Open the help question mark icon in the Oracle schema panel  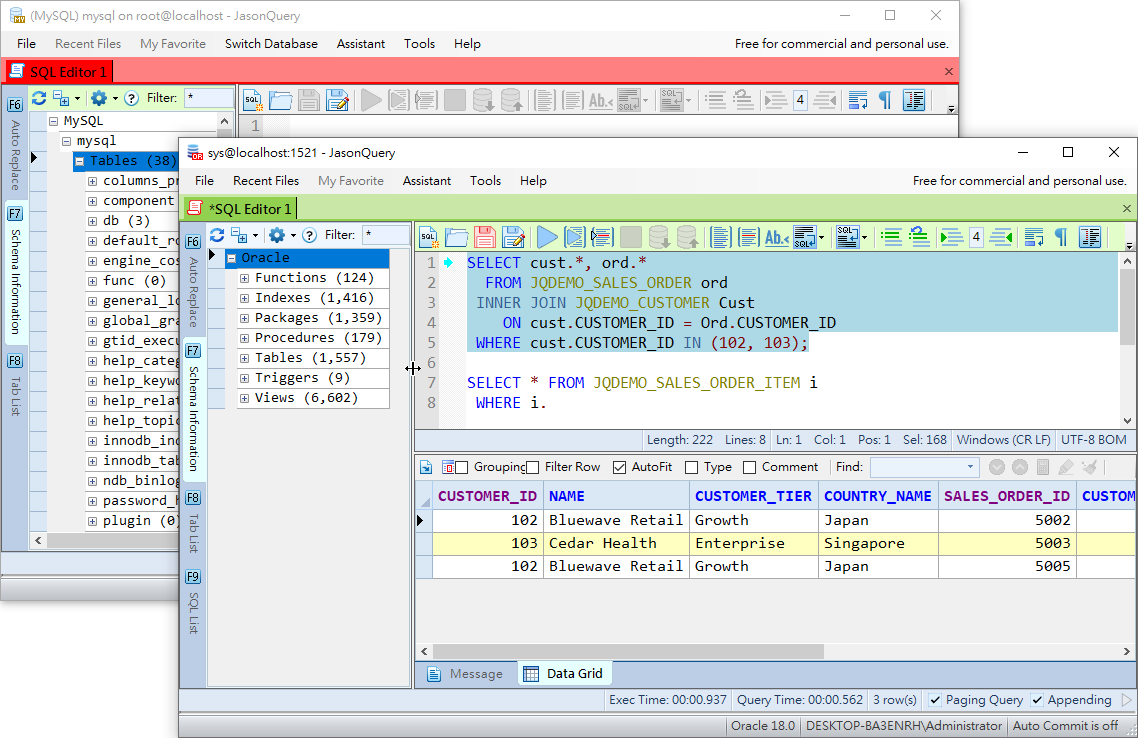309,235
